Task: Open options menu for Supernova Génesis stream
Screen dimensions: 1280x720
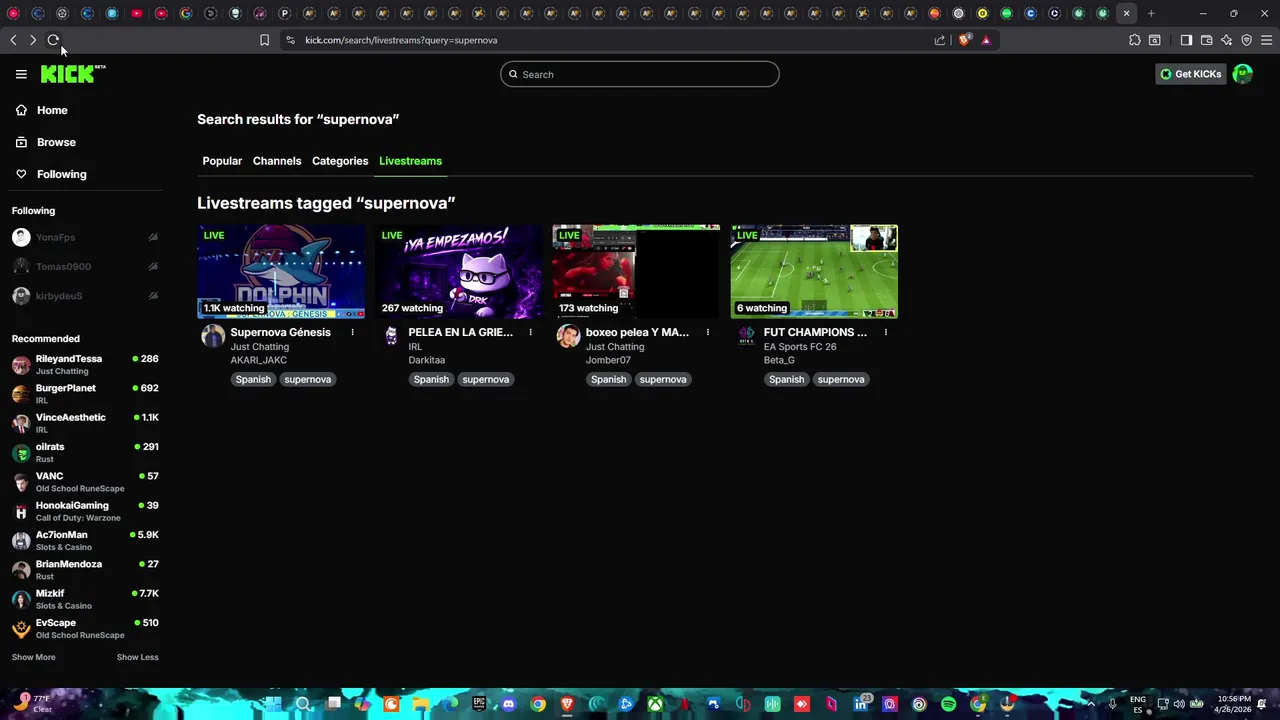Action: pyautogui.click(x=352, y=332)
